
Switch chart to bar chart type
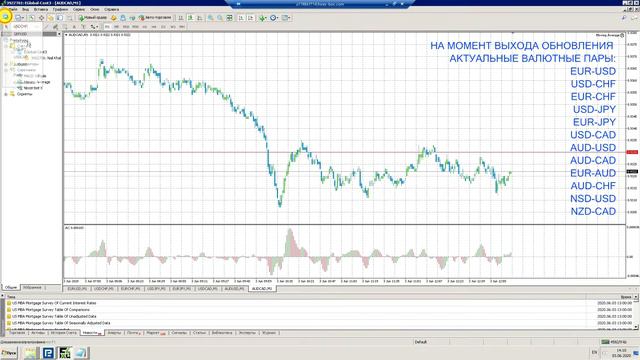pyautogui.click(x=180, y=18)
